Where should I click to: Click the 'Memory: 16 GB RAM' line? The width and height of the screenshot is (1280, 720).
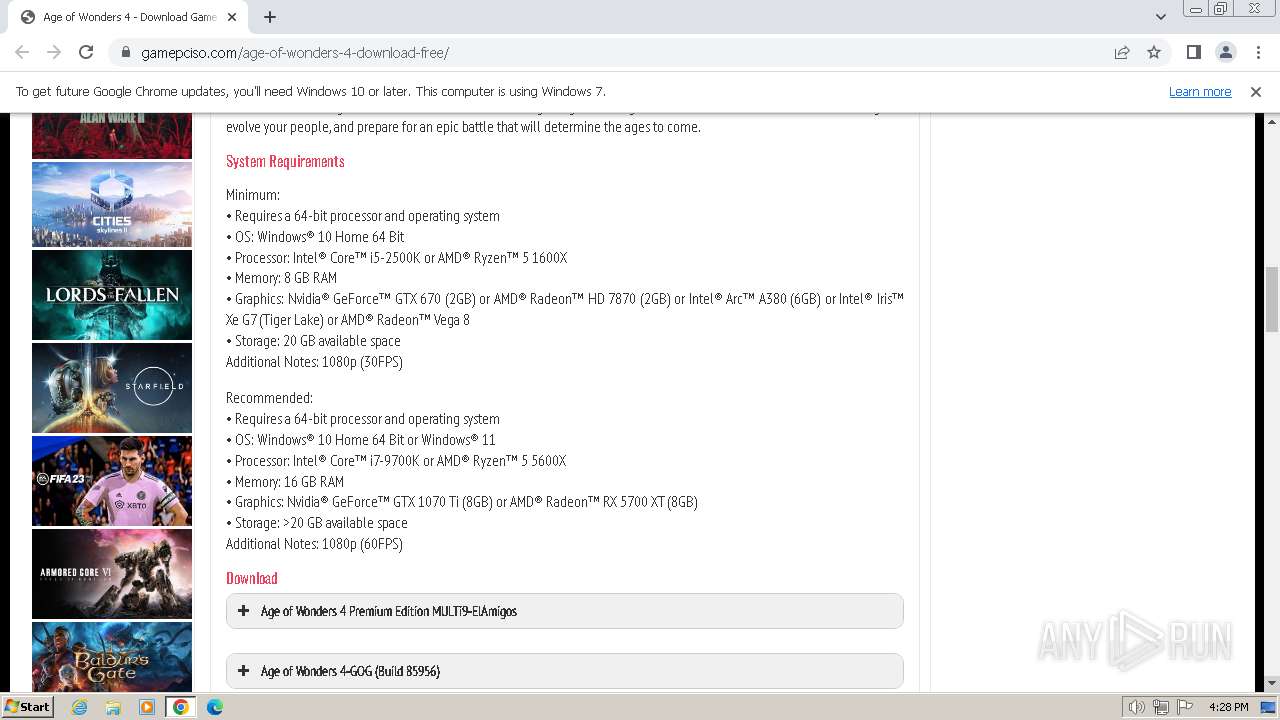tap(285, 481)
